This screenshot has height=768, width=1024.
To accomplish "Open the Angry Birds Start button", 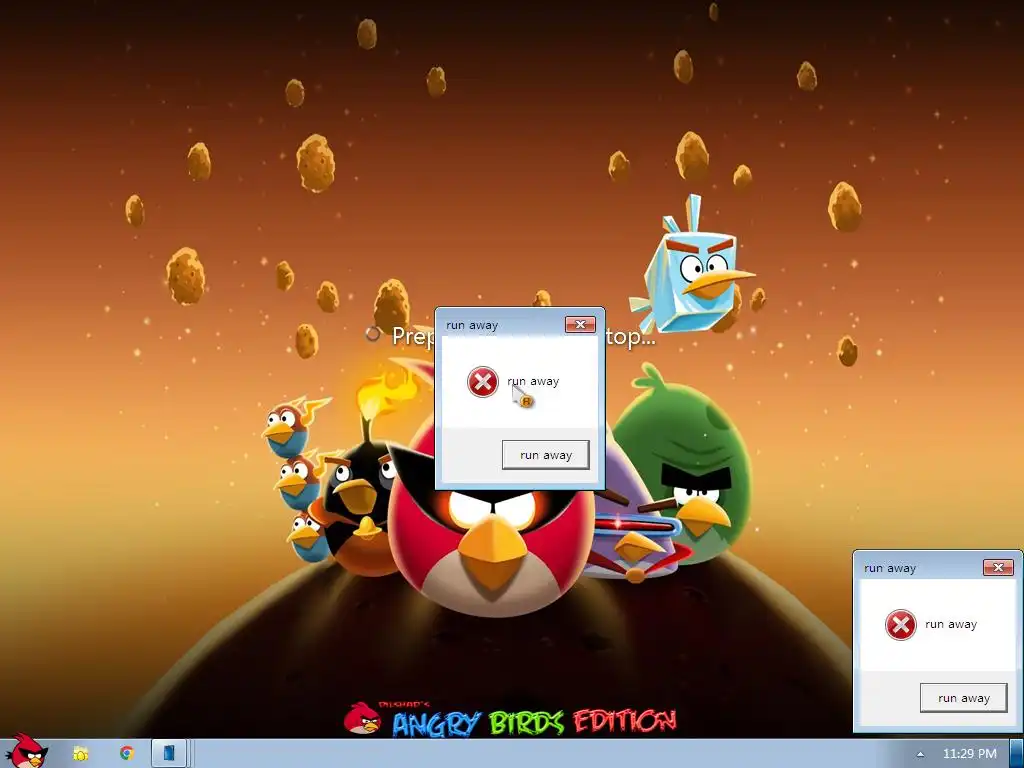I will coord(26,751).
